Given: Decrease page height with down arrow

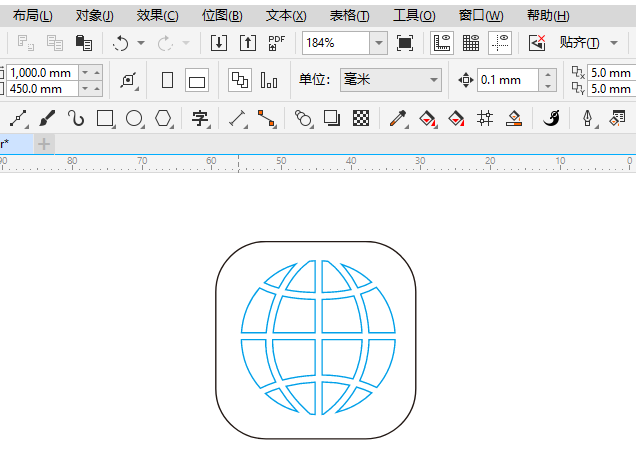Looking at the screenshot, I should pos(85,88).
